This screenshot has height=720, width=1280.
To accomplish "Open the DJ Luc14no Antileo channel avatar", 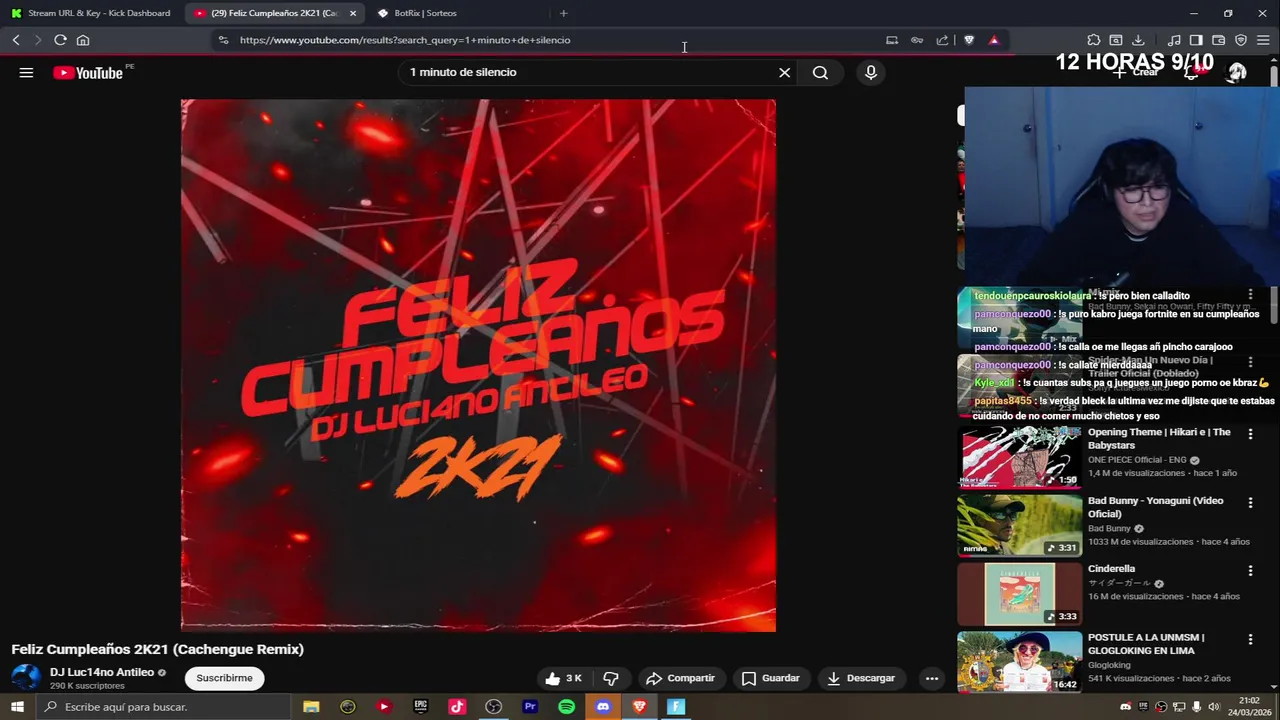I will (x=26, y=677).
